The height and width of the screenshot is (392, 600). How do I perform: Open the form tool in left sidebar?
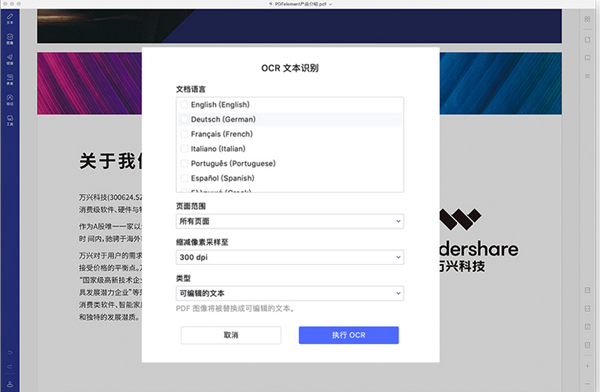10,79
